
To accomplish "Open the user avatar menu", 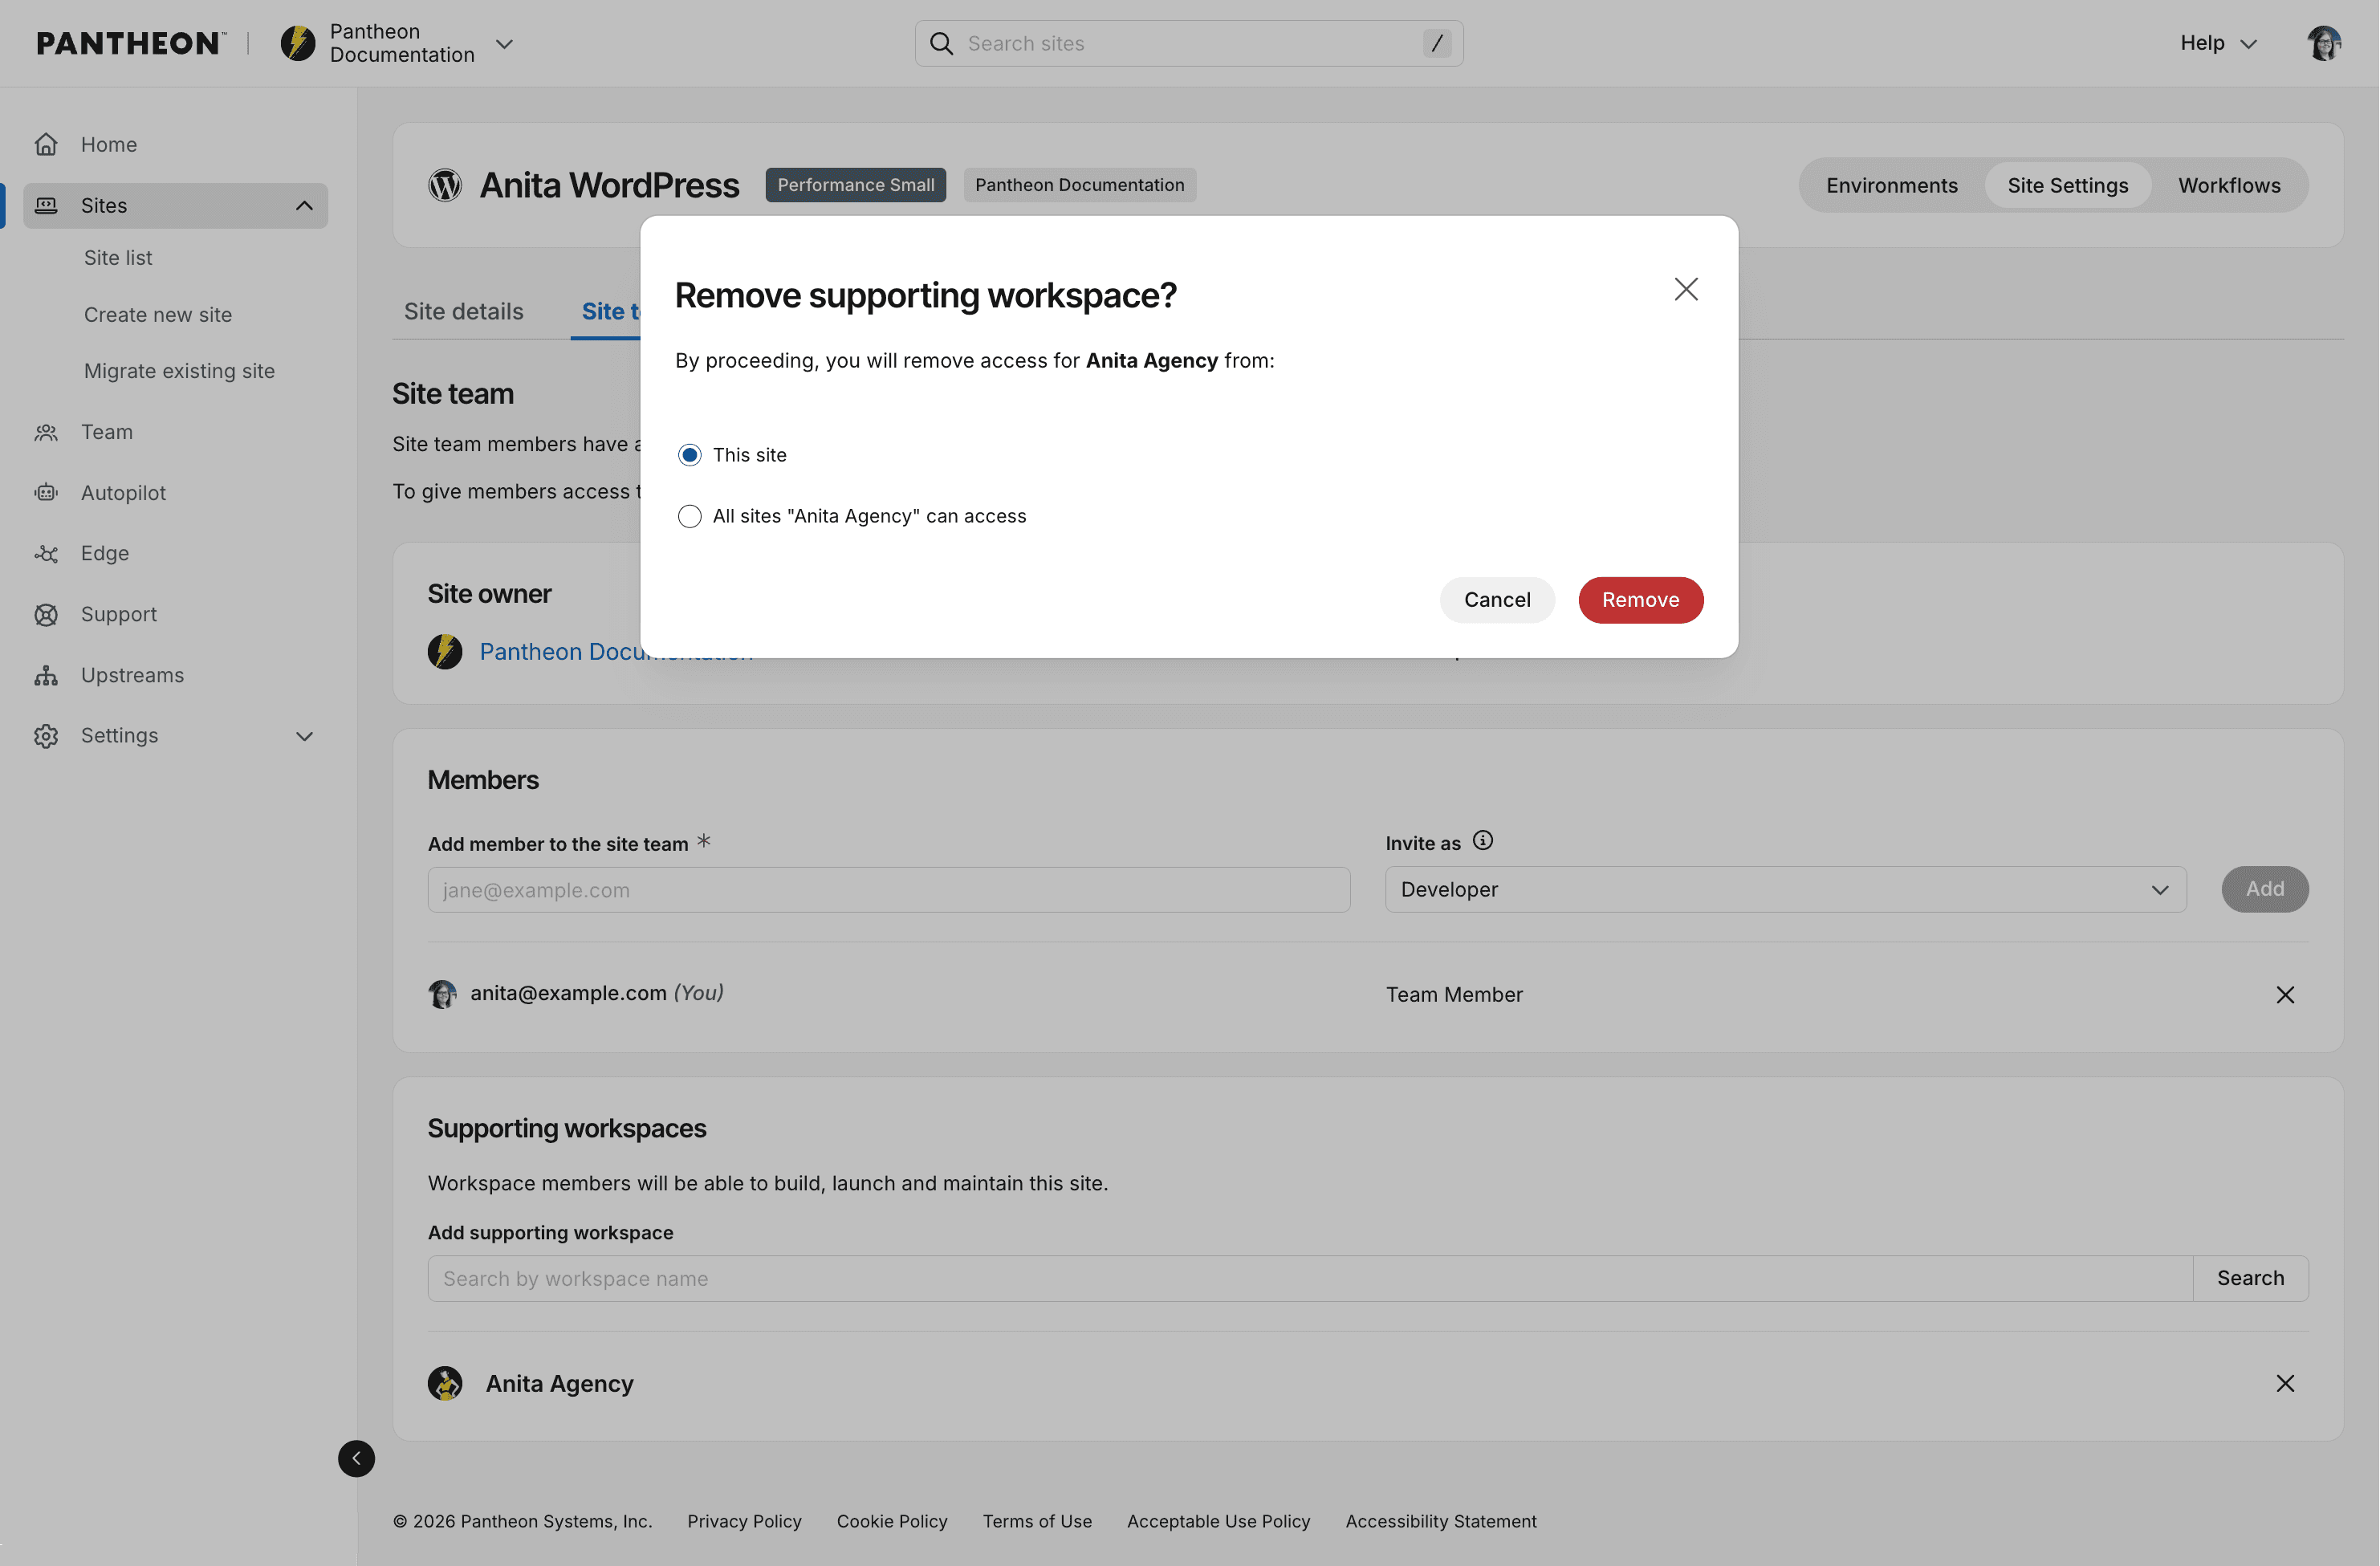I will click(2324, 43).
